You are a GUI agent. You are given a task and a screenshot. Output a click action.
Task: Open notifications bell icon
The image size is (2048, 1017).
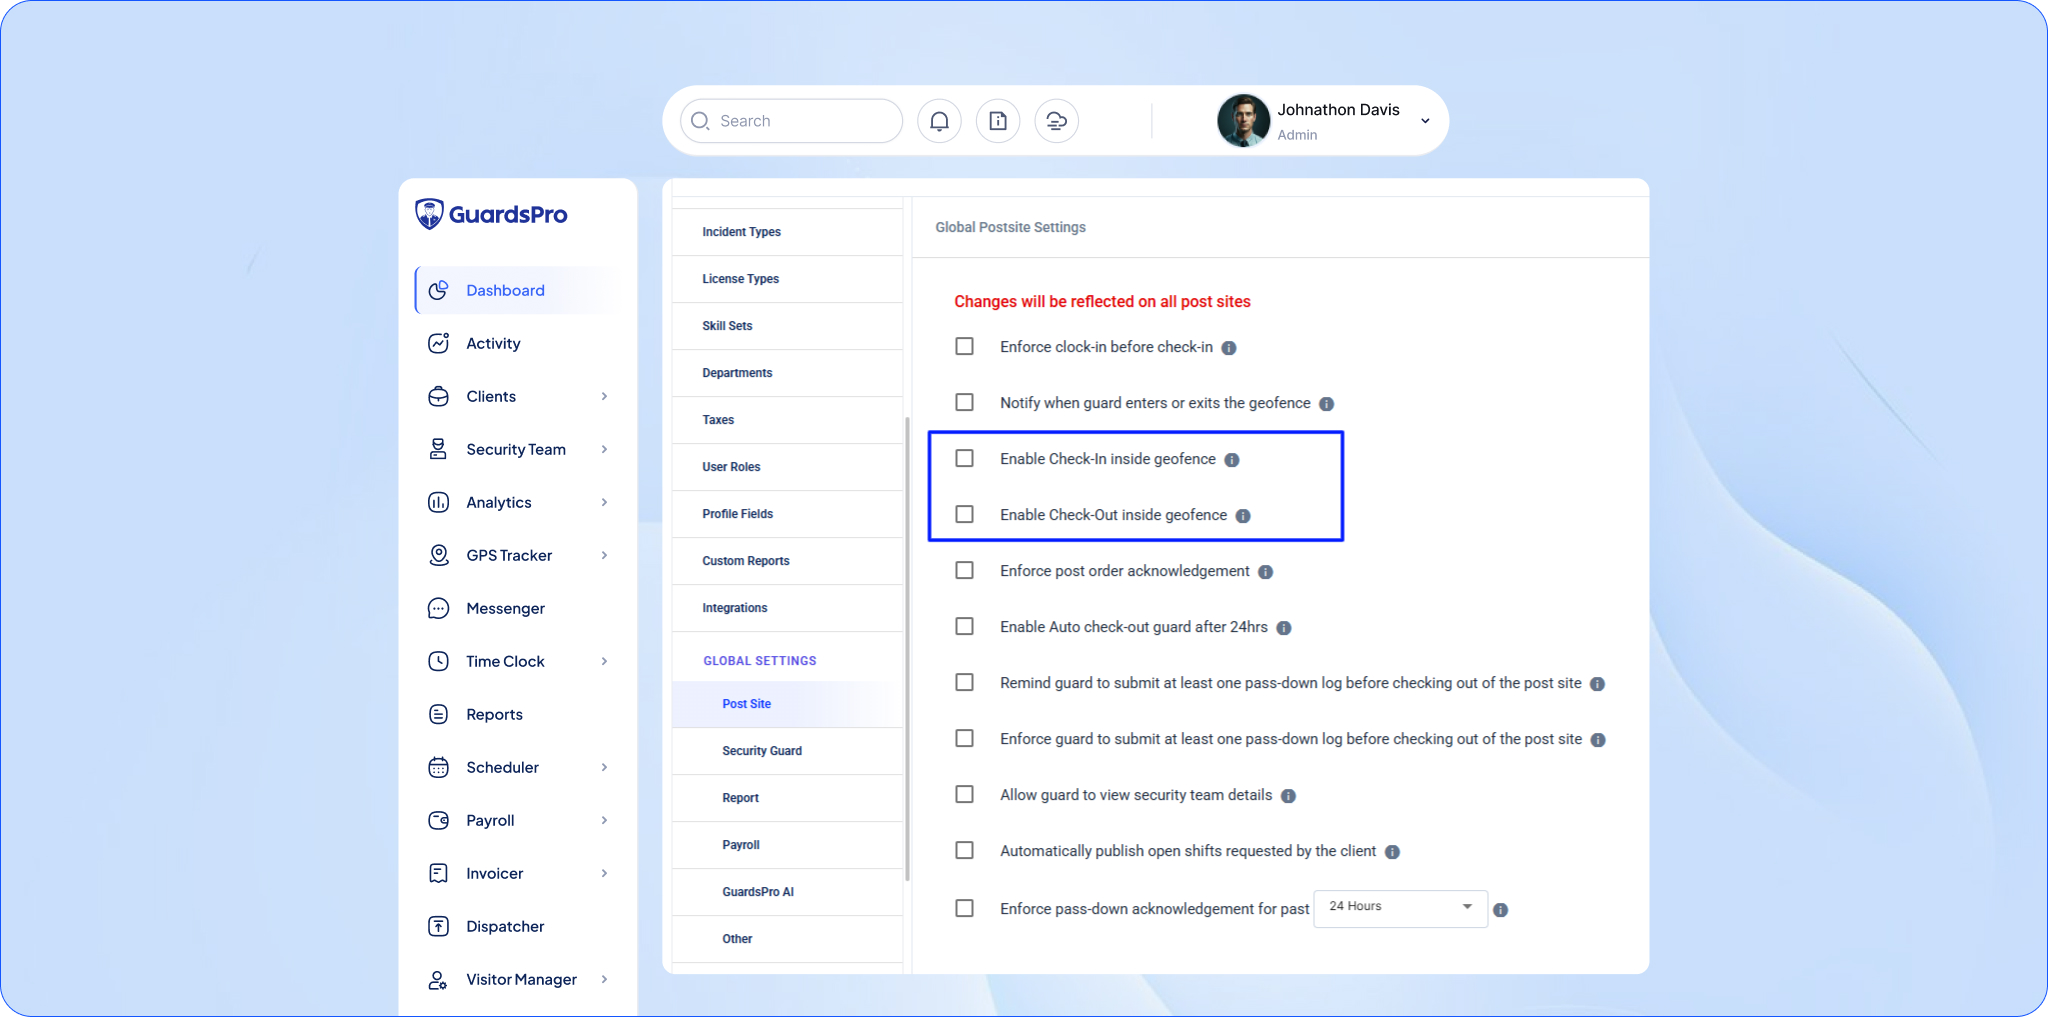[939, 121]
